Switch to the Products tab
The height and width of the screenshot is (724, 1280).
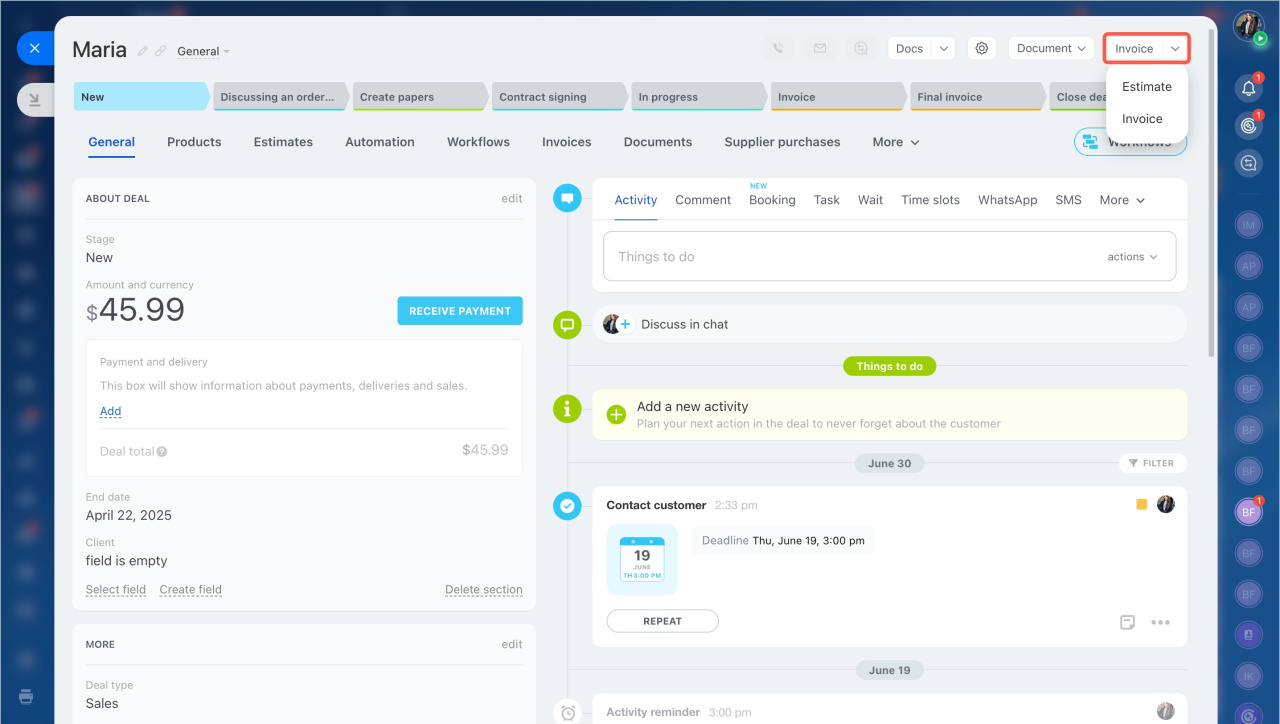click(194, 142)
